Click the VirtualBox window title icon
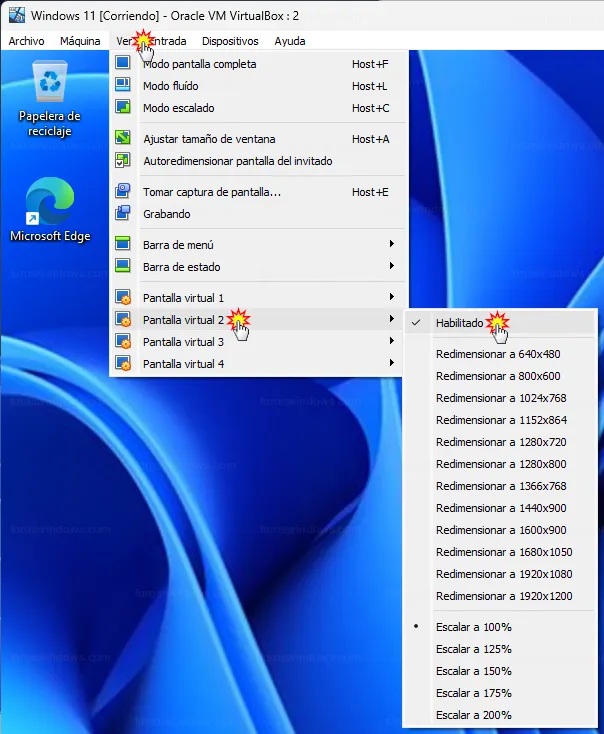 tap(17, 15)
